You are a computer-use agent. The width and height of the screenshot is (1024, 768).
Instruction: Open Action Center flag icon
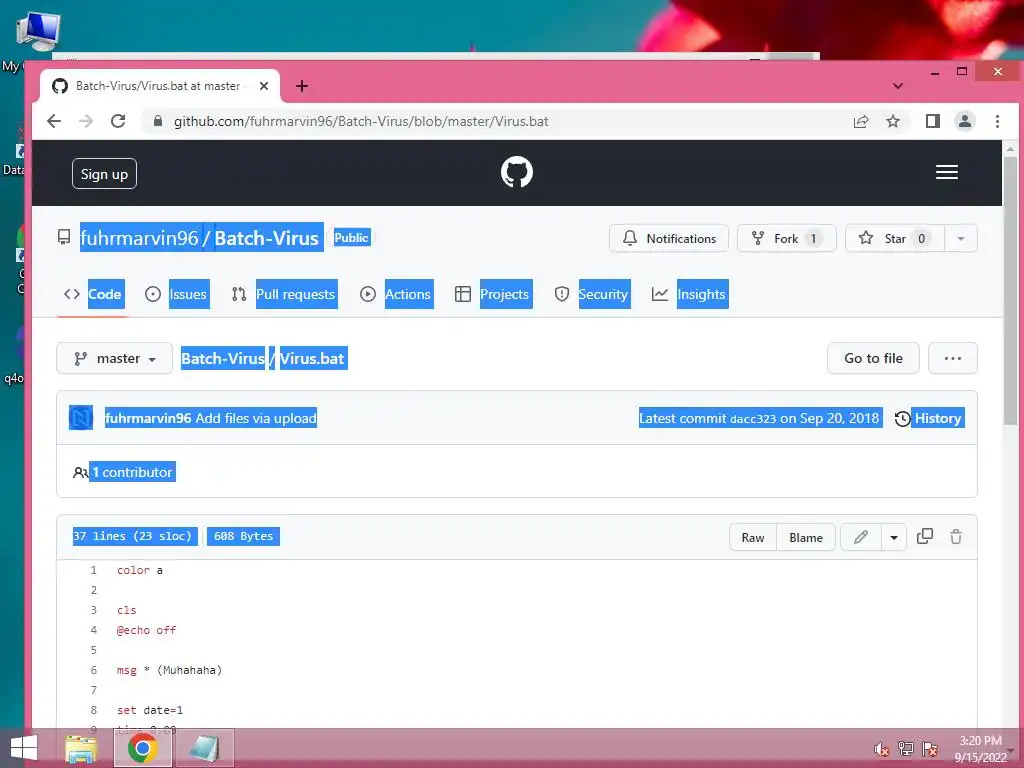(930, 749)
